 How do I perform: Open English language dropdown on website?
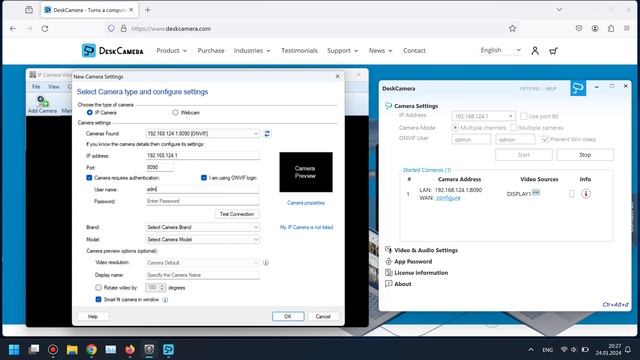click(500, 50)
